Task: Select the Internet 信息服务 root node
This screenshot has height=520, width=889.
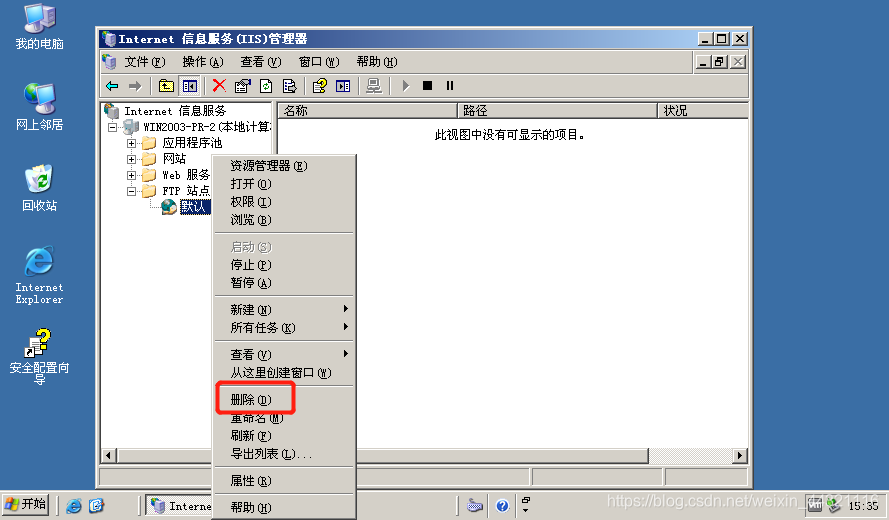Action: tap(175, 111)
